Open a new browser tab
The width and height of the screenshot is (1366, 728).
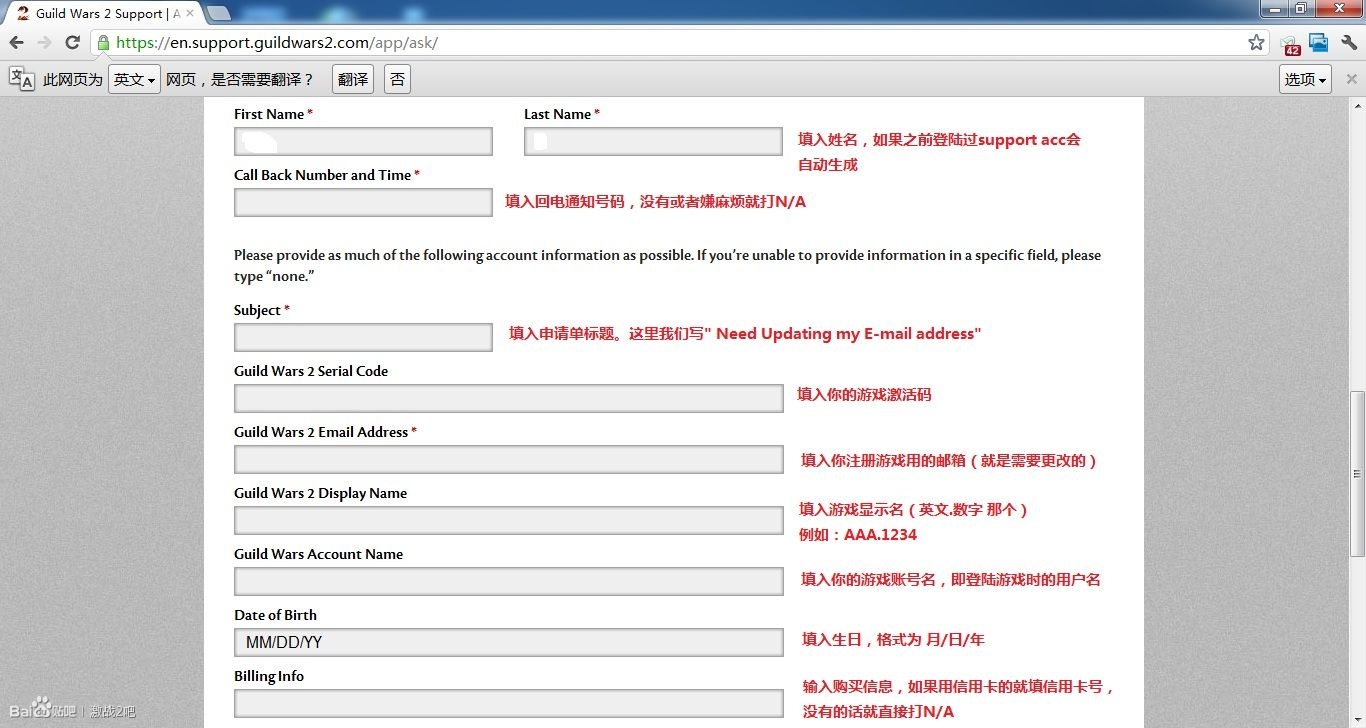click(x=218, y=13)
